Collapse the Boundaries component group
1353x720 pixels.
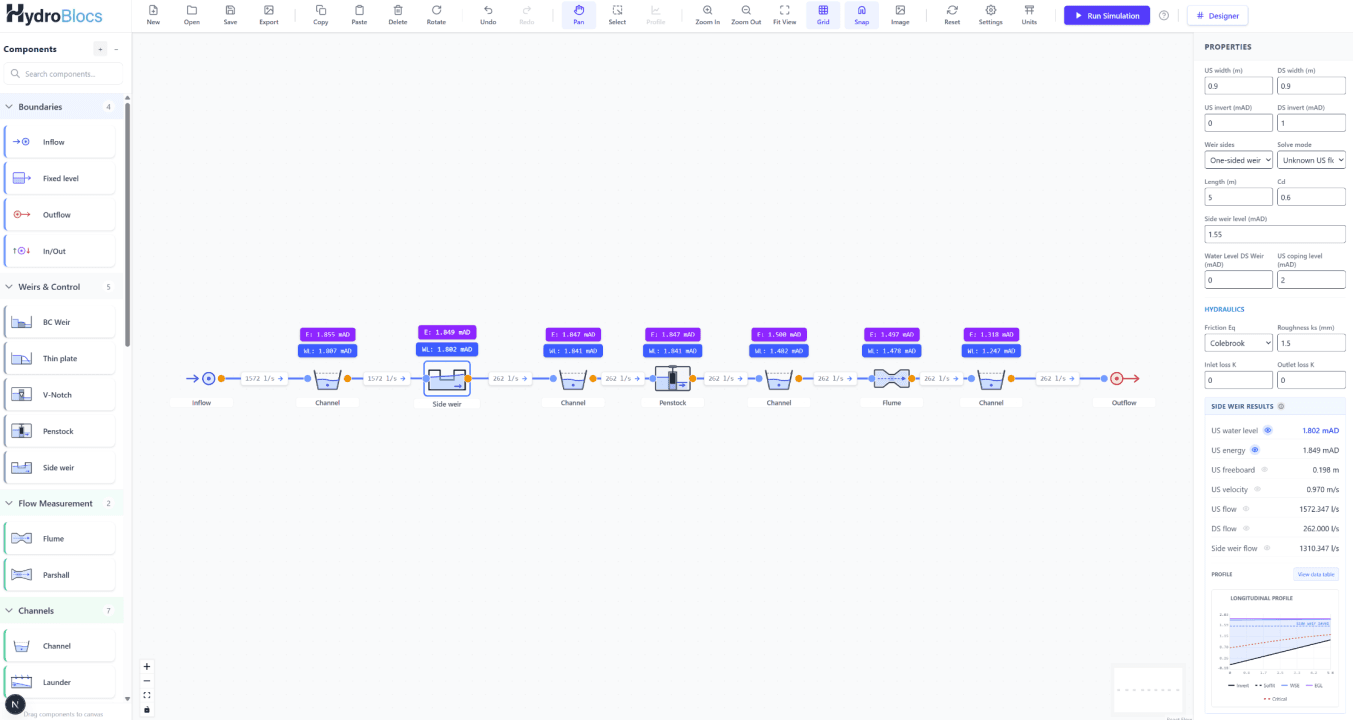10,107
